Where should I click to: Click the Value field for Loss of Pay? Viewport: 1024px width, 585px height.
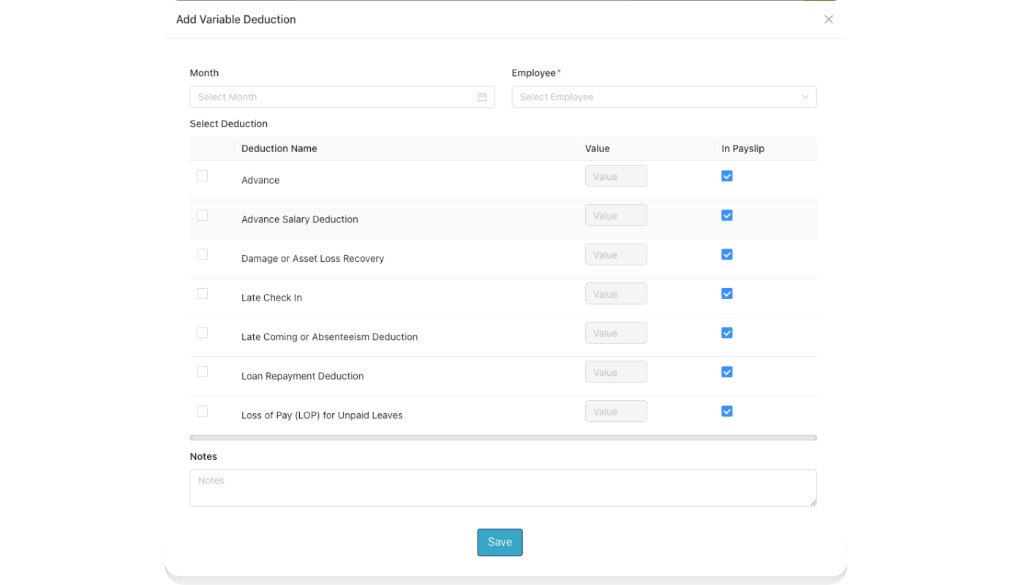(615, 410)
